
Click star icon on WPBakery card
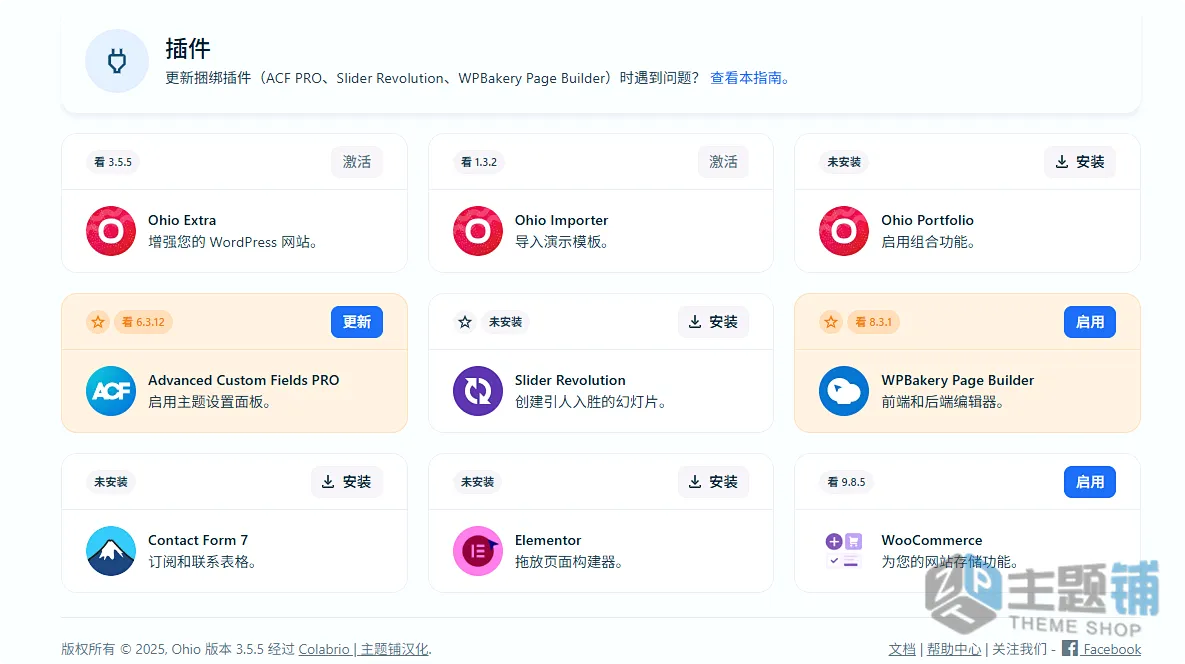click(831, 322)
